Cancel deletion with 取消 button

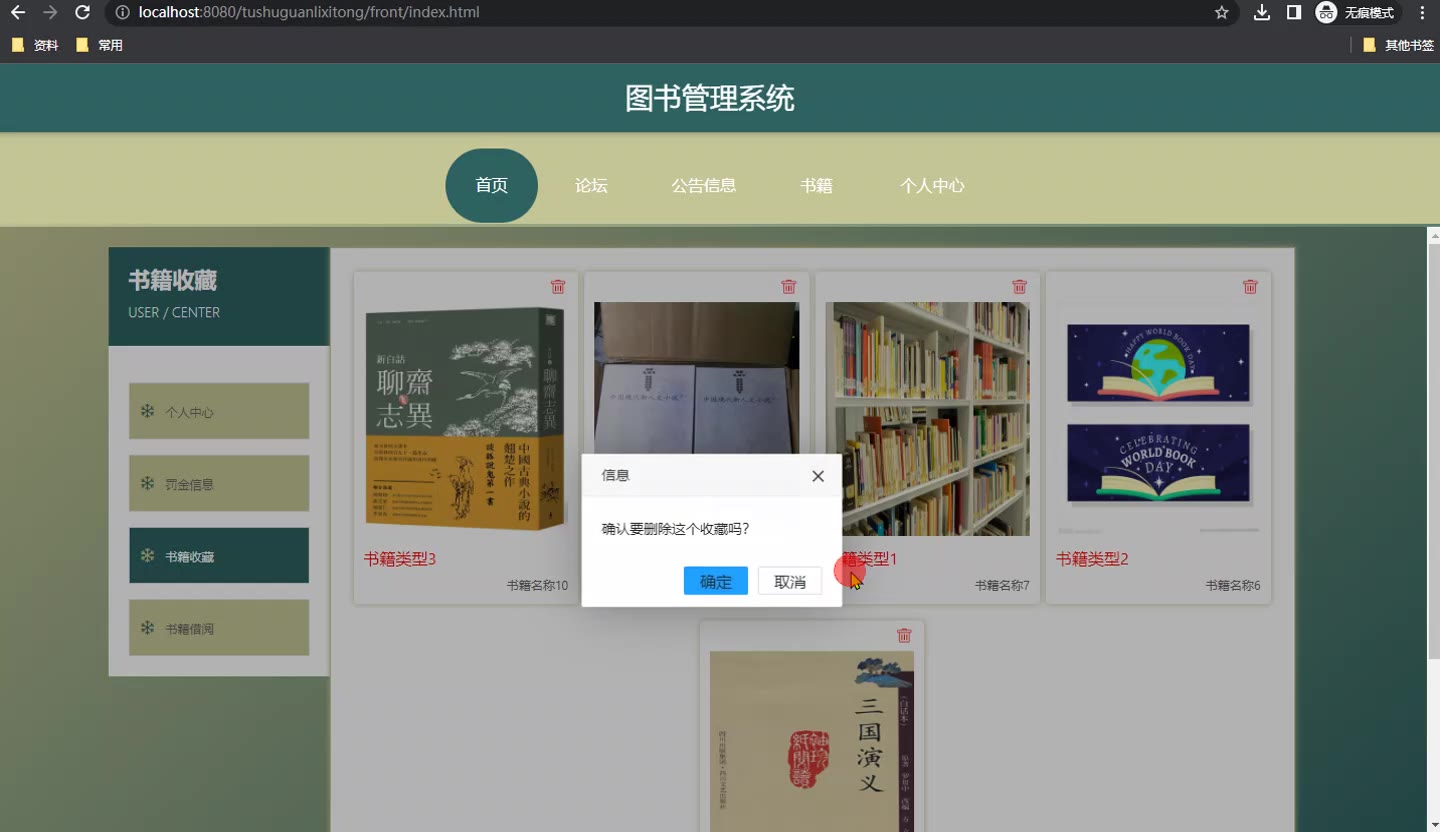(x=790, y=581)
